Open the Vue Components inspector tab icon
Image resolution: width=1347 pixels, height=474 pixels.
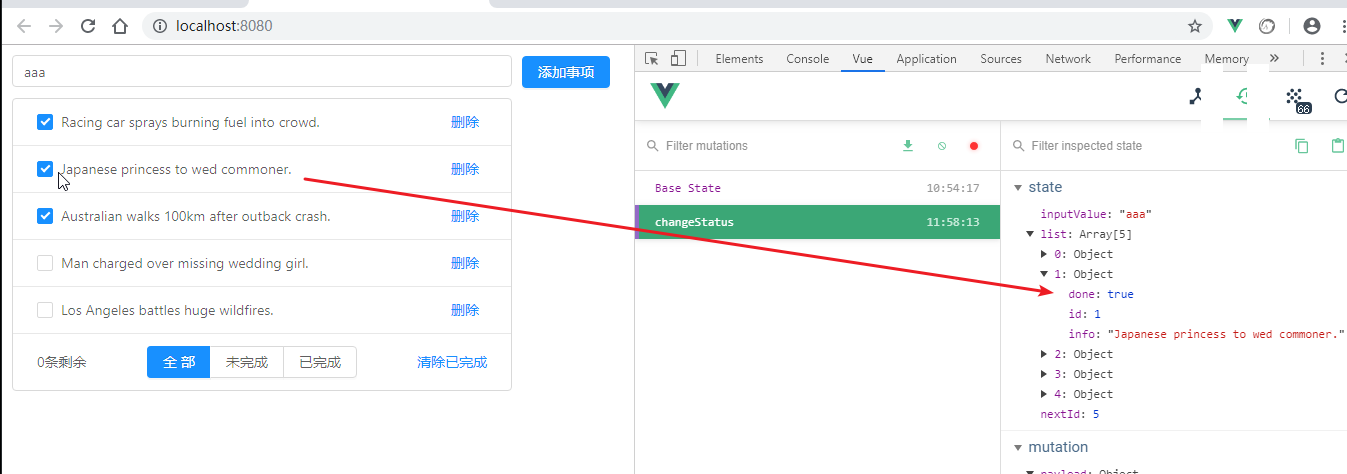click(1195, 96)
